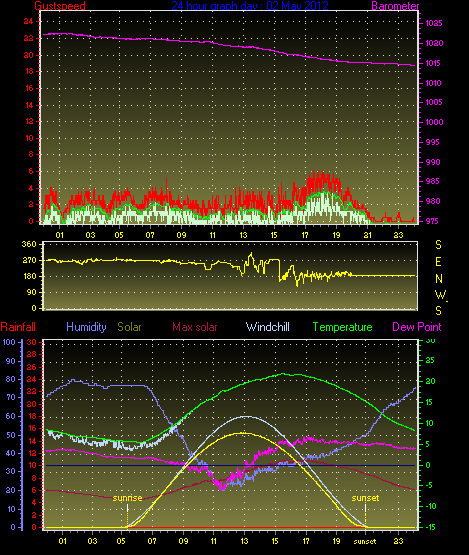
Task: Click hour 07 under the gust speed graph
Action: click(150, 235)
